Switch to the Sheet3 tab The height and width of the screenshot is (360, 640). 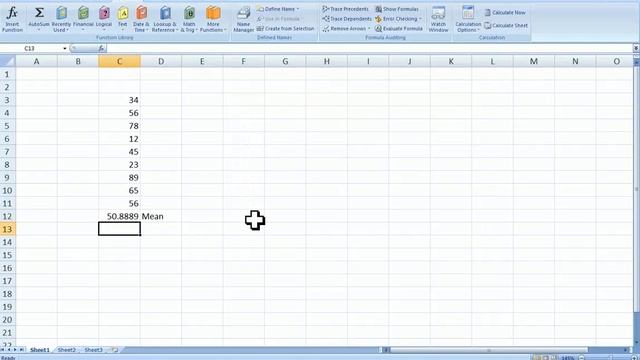pos(93,350)
